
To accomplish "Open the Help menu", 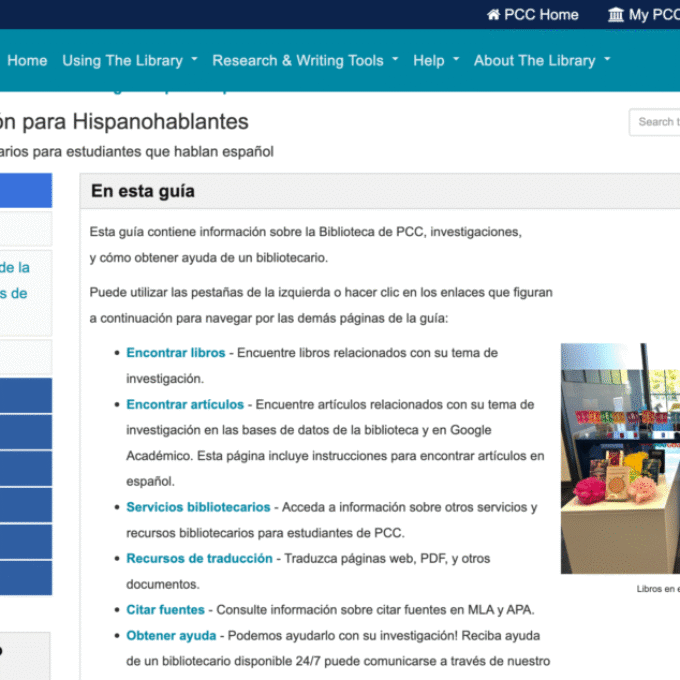I will click(x=428, y=60).
